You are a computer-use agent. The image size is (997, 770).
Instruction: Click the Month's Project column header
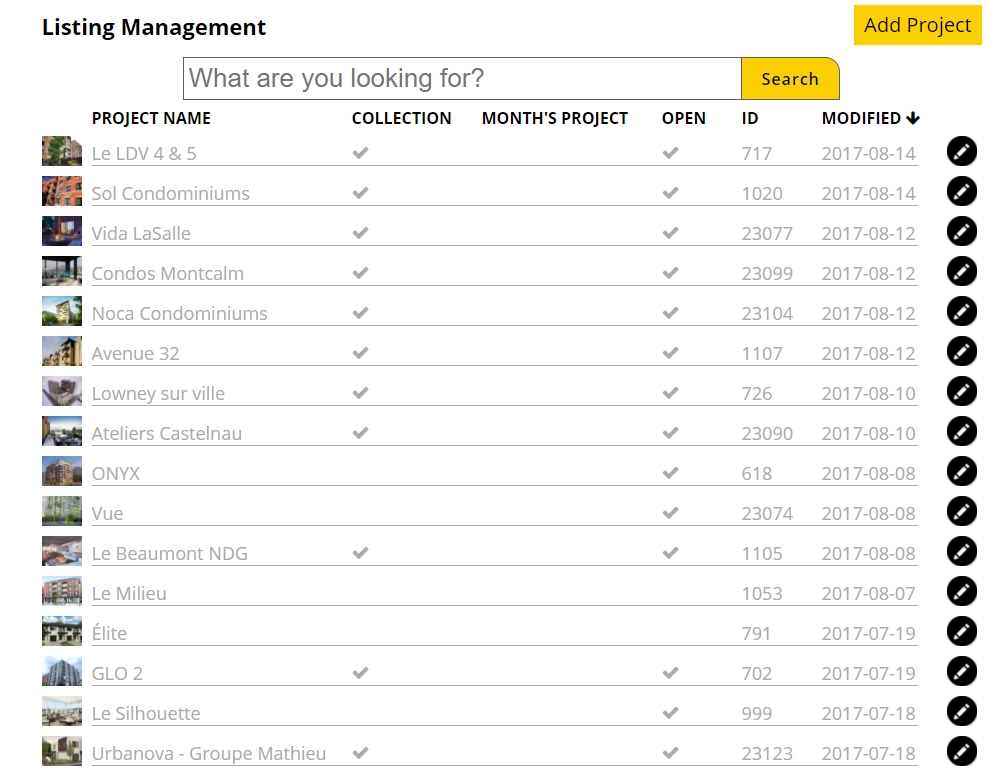point(554,118)
